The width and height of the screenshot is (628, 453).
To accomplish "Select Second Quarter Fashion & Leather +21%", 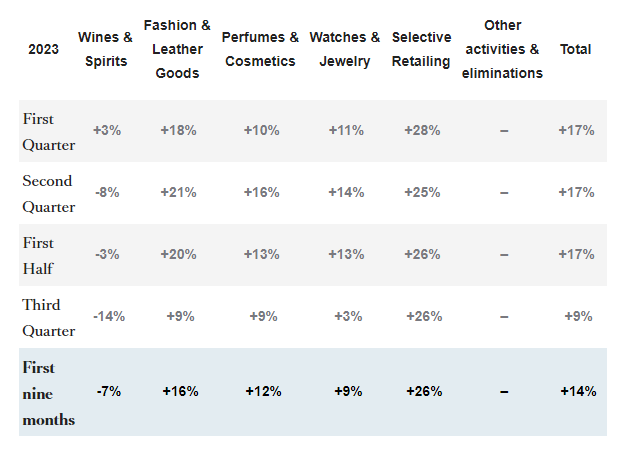I will pyautogui.click(x=179, y=193).
